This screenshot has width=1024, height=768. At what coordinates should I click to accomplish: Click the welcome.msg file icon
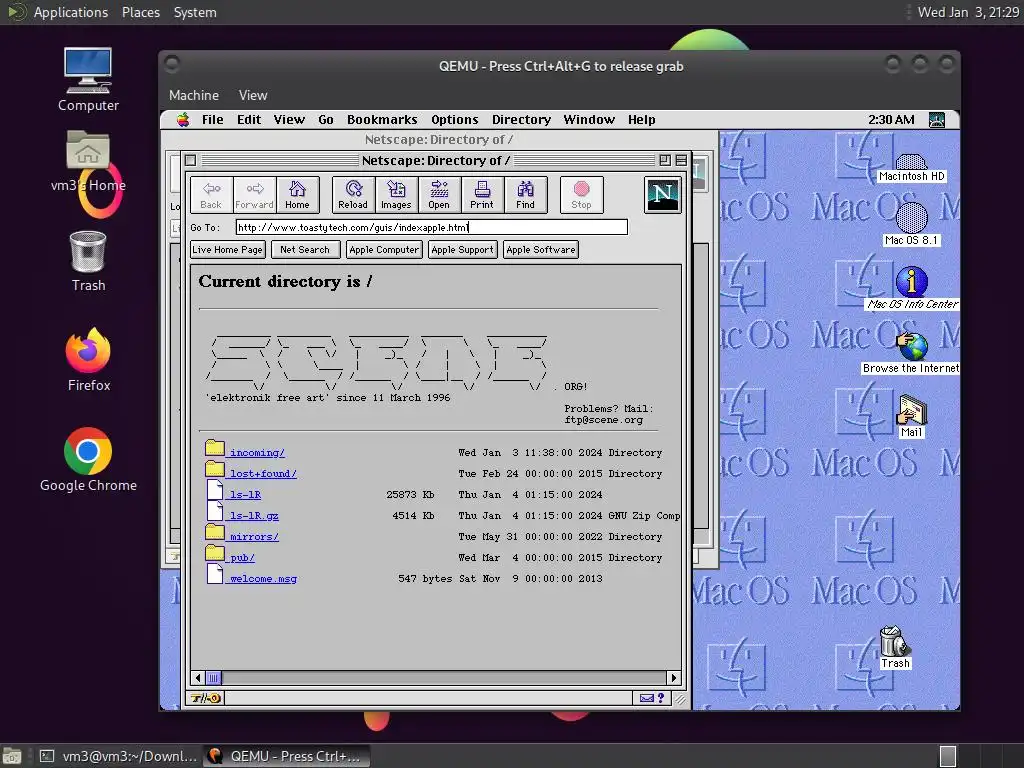pos(215,573)
